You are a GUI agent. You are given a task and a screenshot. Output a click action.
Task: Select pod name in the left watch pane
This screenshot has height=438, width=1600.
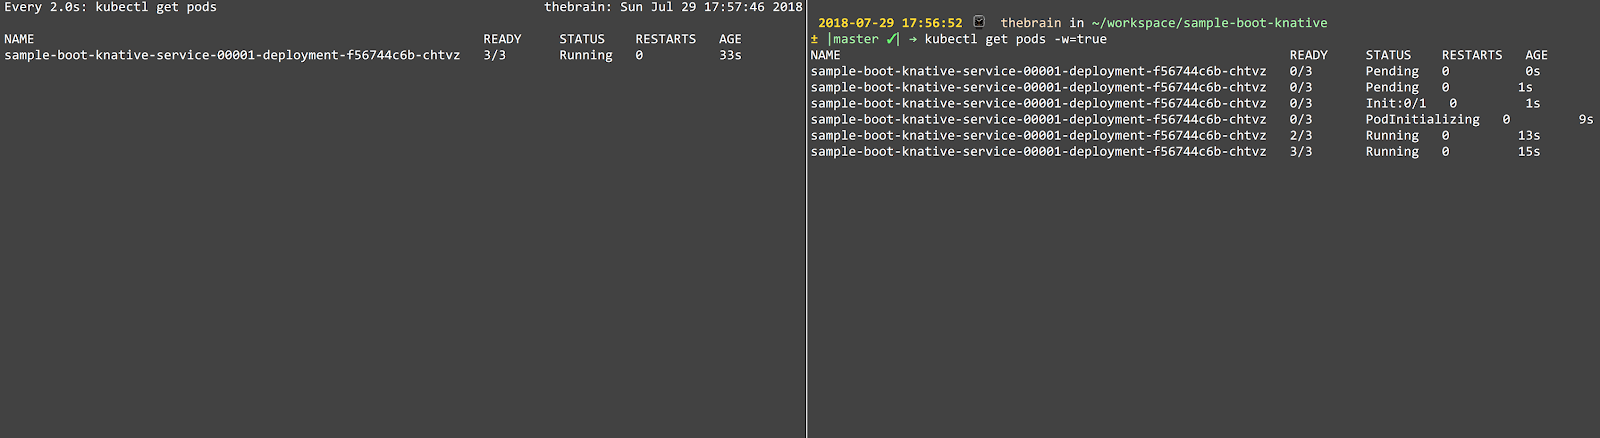(232, 55)
